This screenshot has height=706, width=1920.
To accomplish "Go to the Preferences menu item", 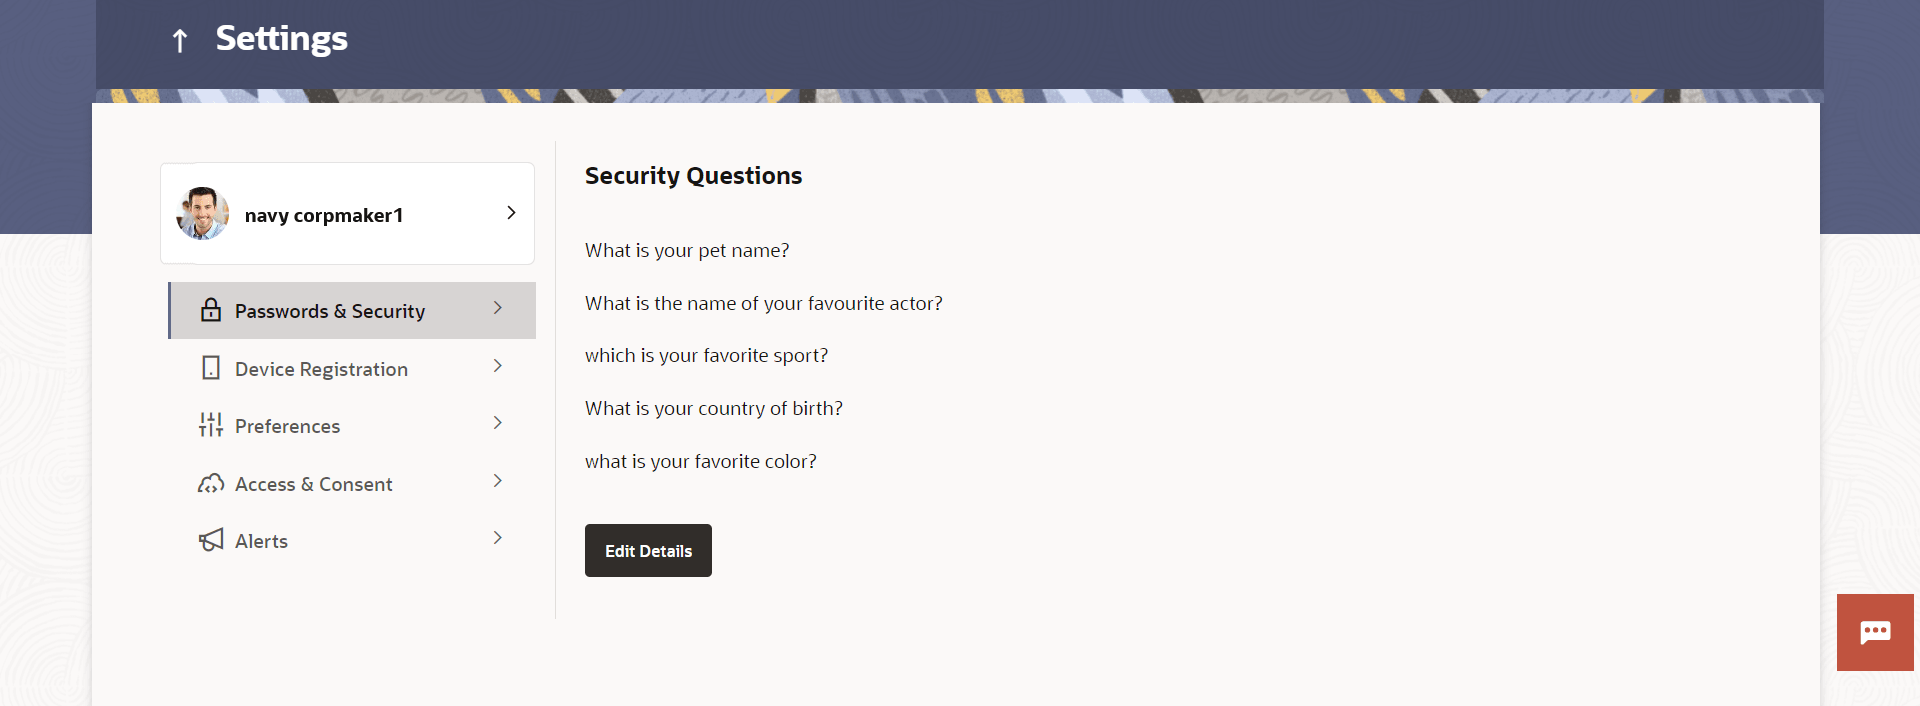I will coord(287,426).
